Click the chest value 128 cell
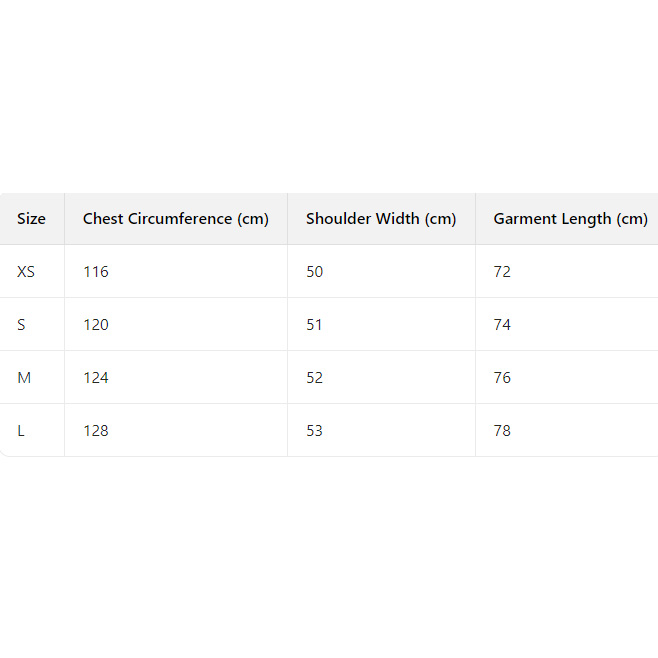Screen dimensions: 658x658 [x=96, y=431]
